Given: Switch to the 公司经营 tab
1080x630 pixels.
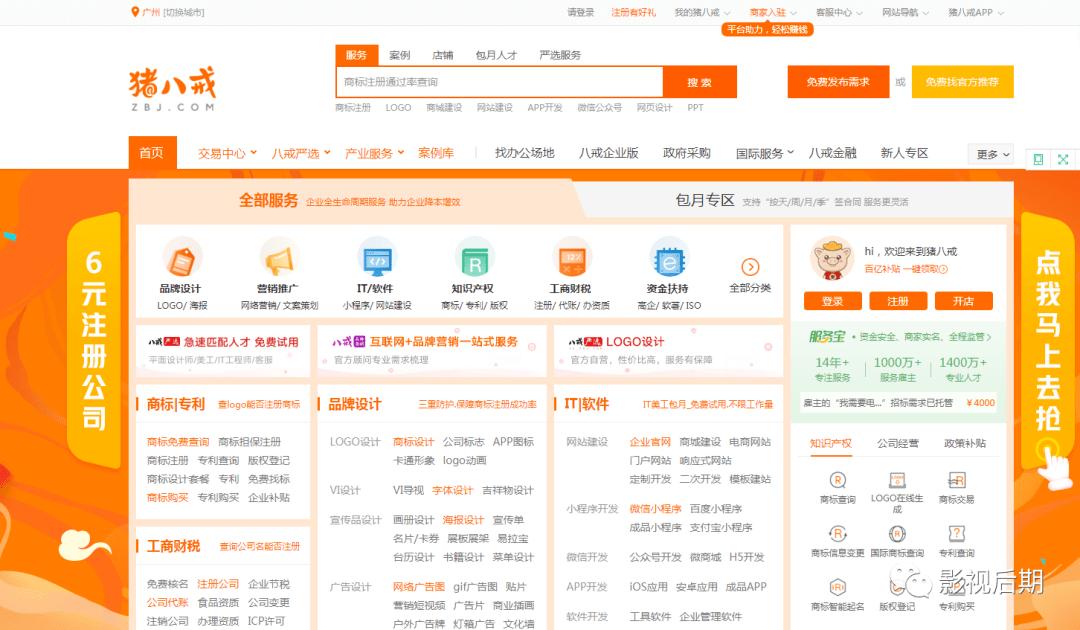Looking at the screenshot, I should click(901, 443).
